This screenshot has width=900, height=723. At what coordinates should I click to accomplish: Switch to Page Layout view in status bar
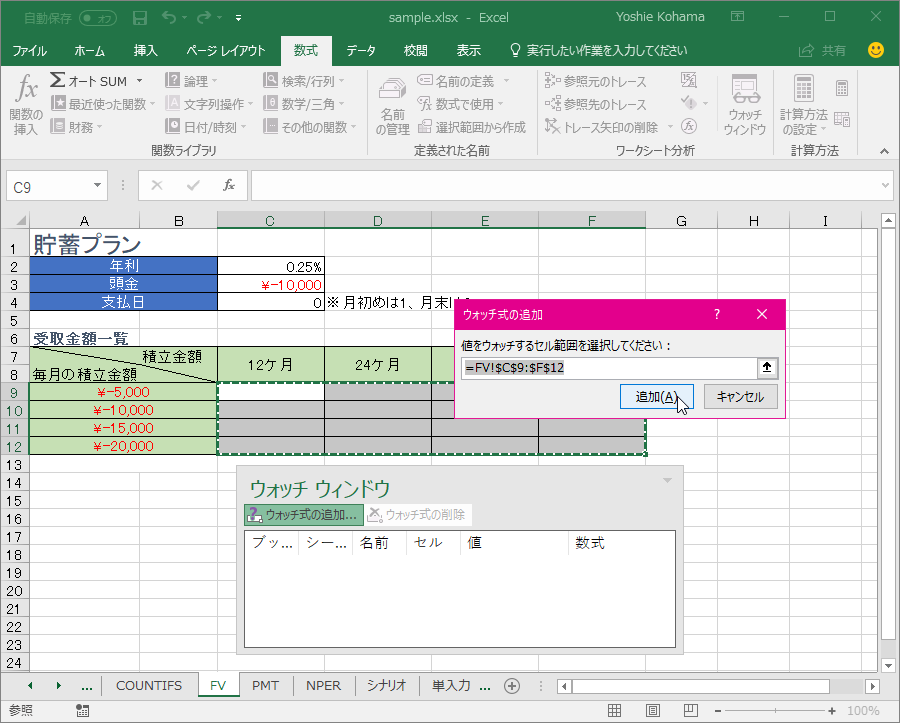652,711
